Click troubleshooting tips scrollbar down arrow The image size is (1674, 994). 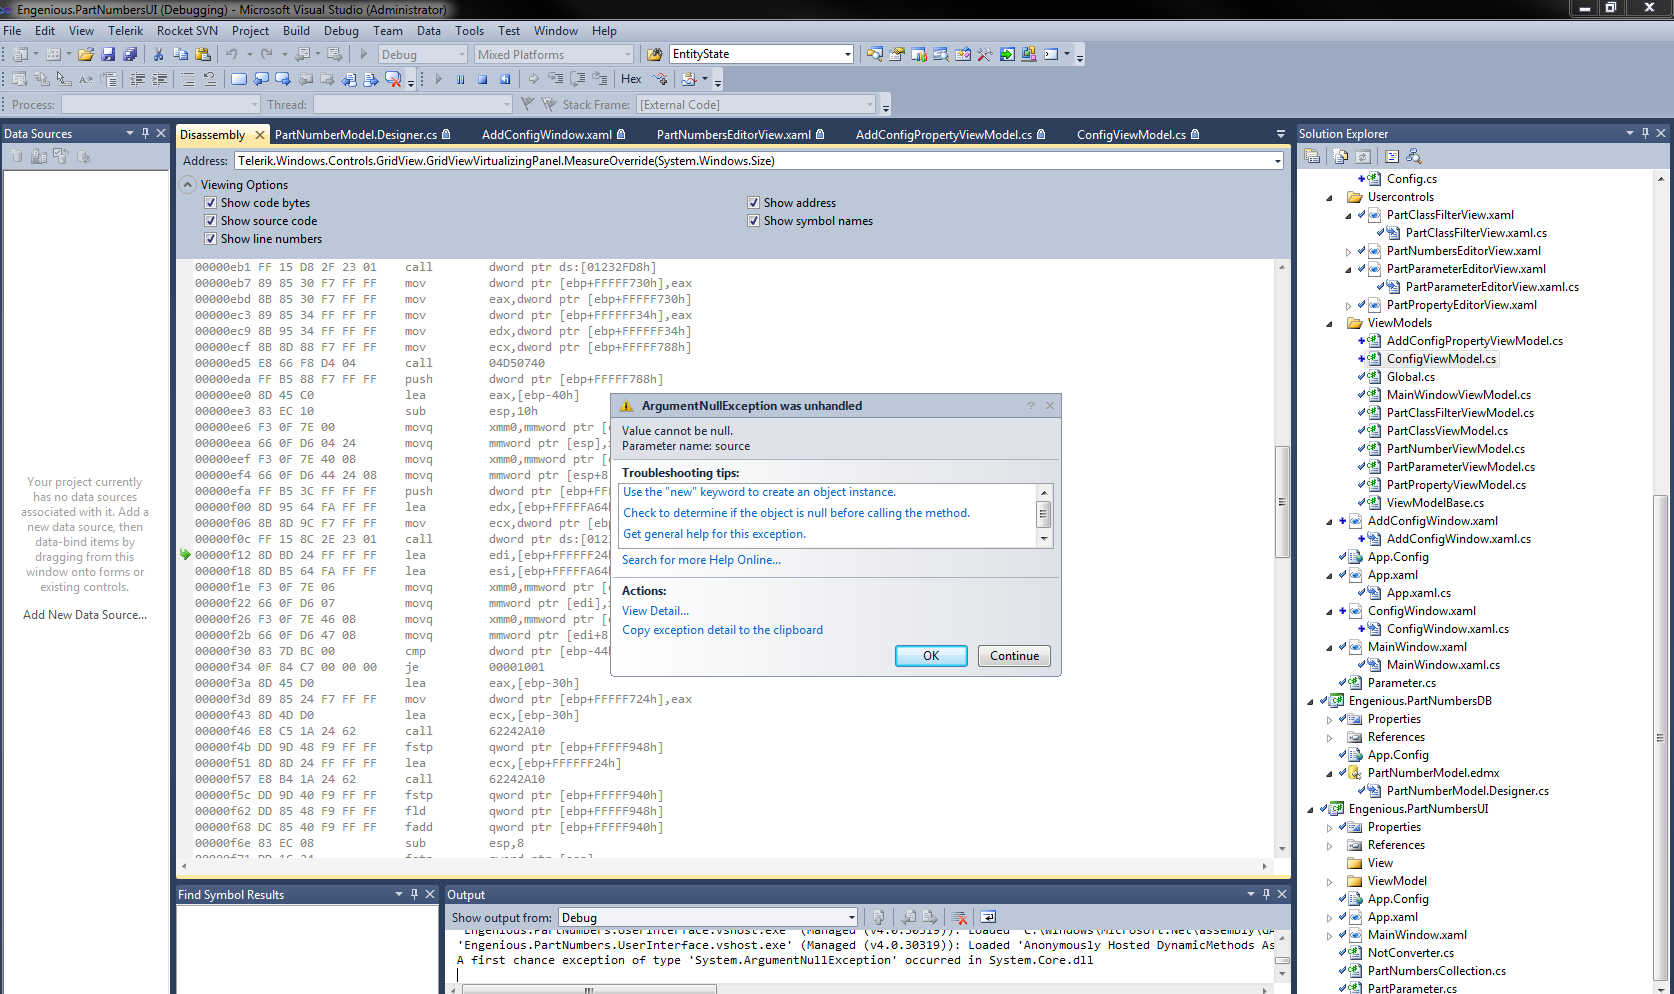click(x=1044, y=538)
